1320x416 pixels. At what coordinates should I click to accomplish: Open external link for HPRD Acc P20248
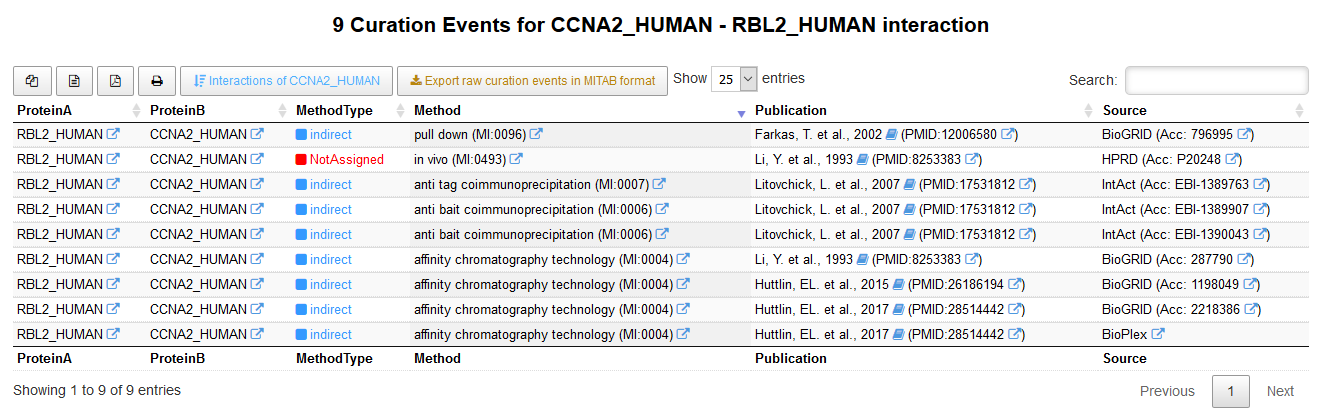[x=1232, y=159]
